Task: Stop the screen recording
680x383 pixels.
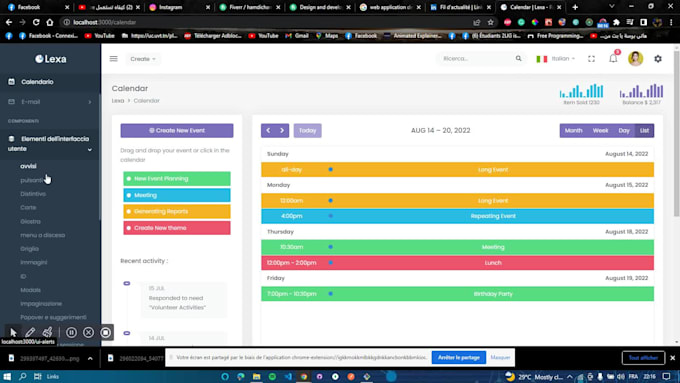Action: (105, 333)
